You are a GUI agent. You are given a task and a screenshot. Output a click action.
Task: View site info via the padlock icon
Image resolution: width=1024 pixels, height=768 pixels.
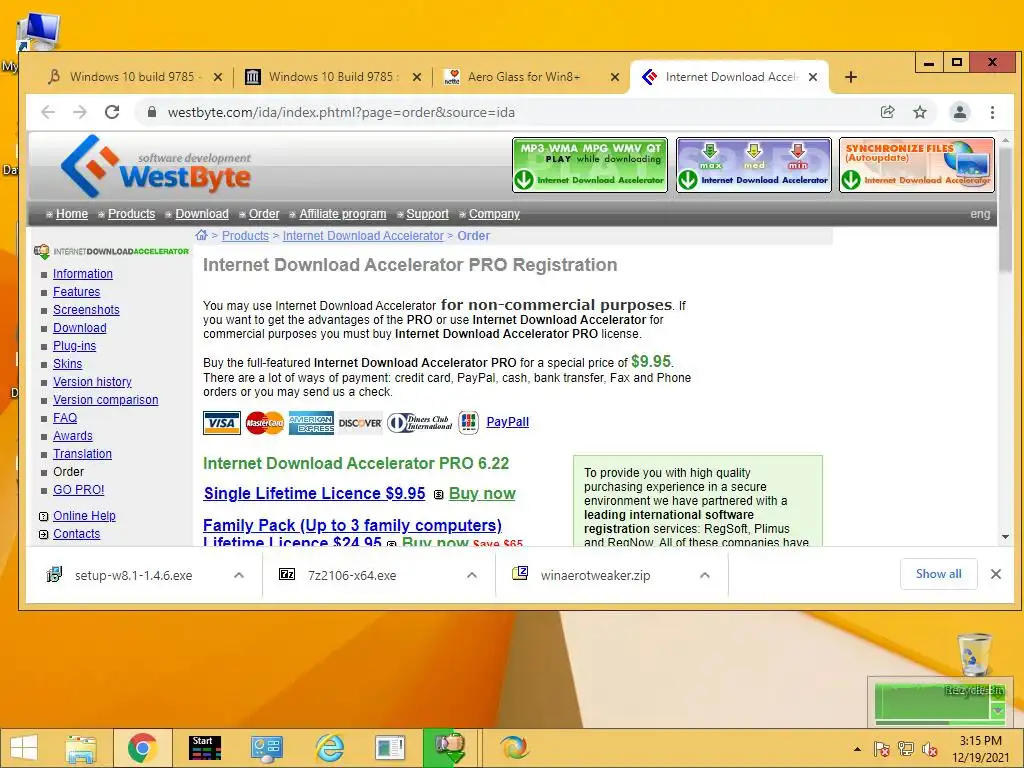coord(152,112)
